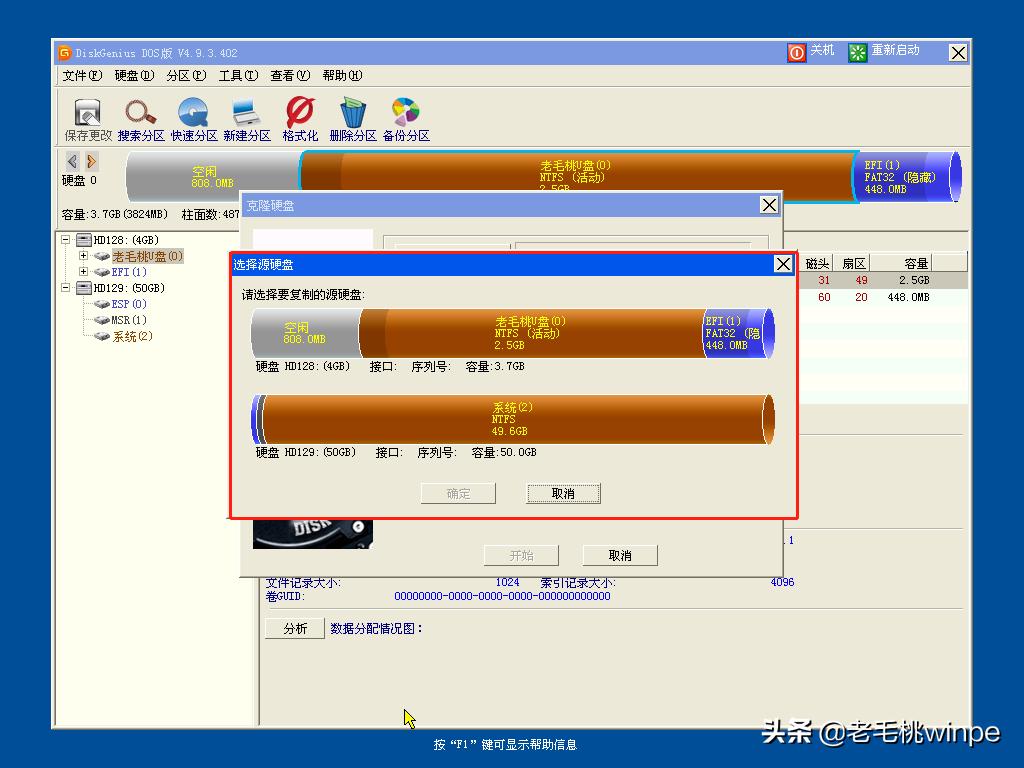Click the 关机 (Shutdown) icon in title bar
This screenshot has height=768, width=1024.
(x=798, y=51)
